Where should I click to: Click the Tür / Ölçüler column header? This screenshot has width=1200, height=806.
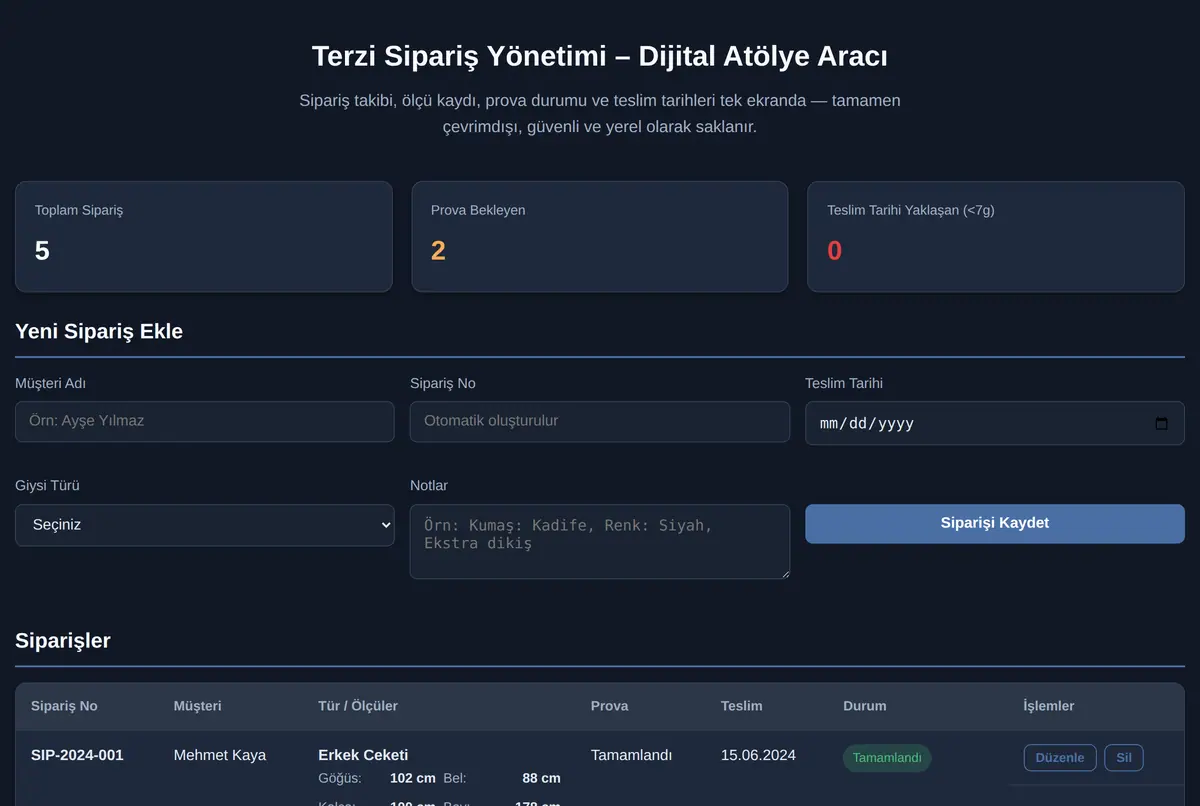(x=358, y=706)
